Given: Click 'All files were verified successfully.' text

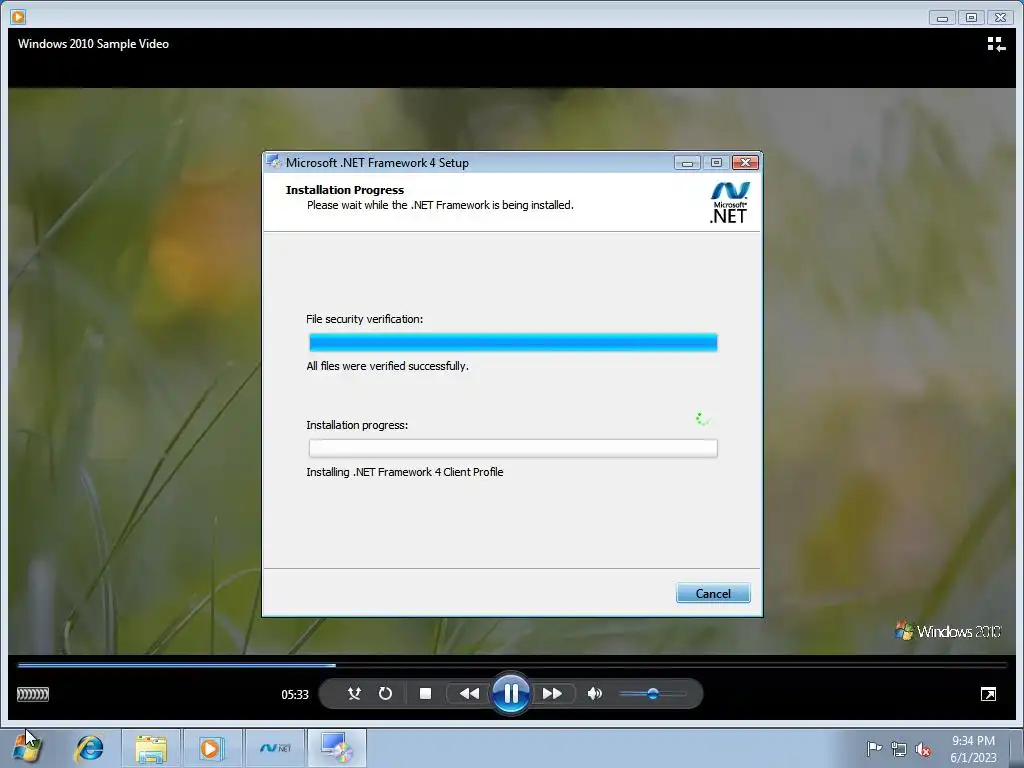Looking at the screenshot, I should [387, 366].
